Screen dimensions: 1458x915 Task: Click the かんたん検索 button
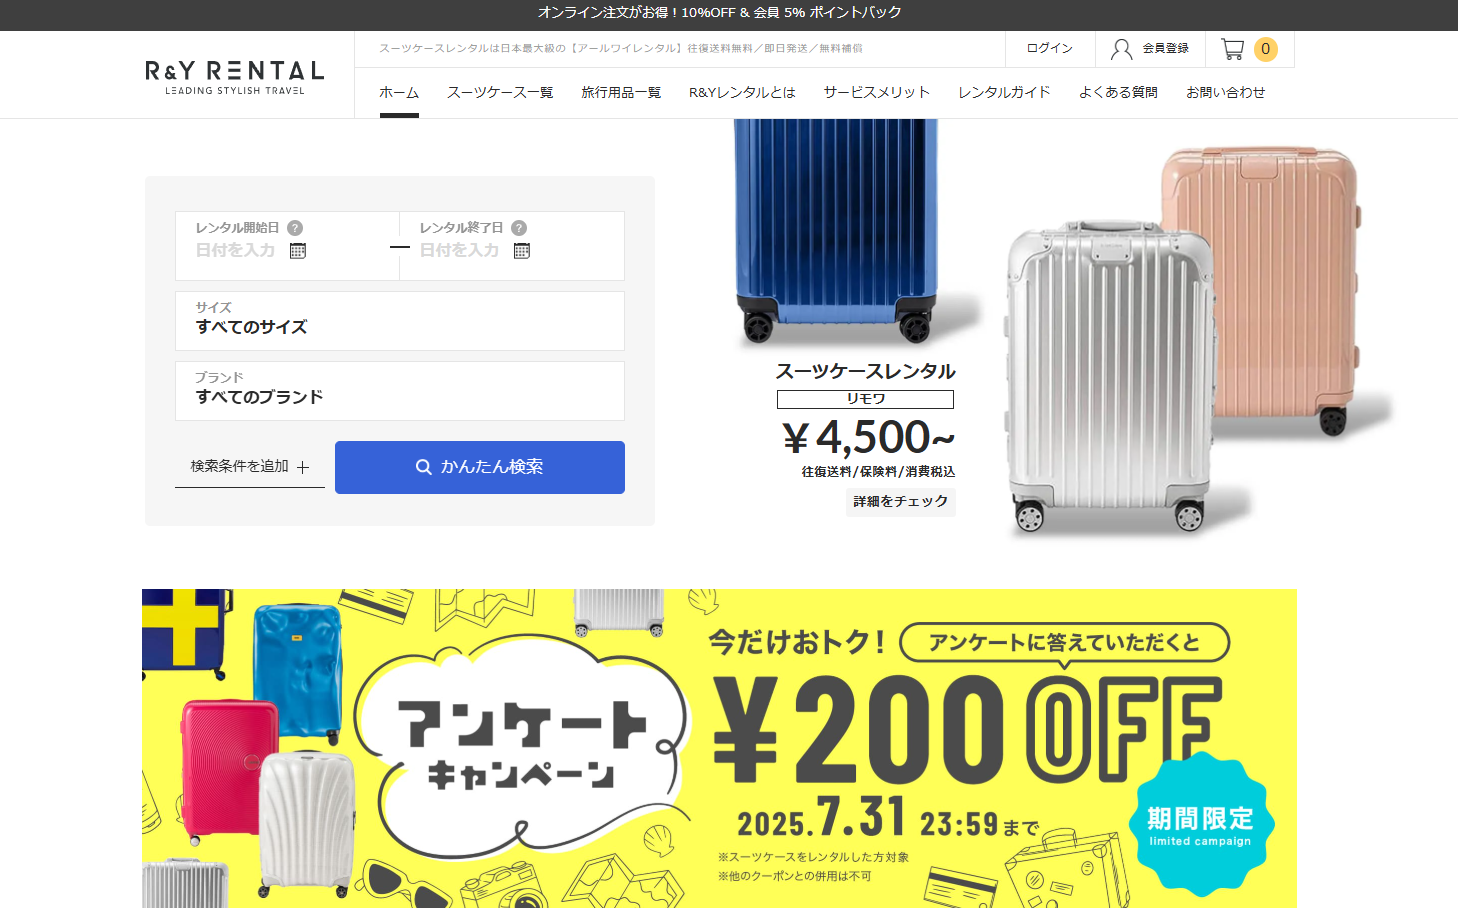[x=480, y=467]
